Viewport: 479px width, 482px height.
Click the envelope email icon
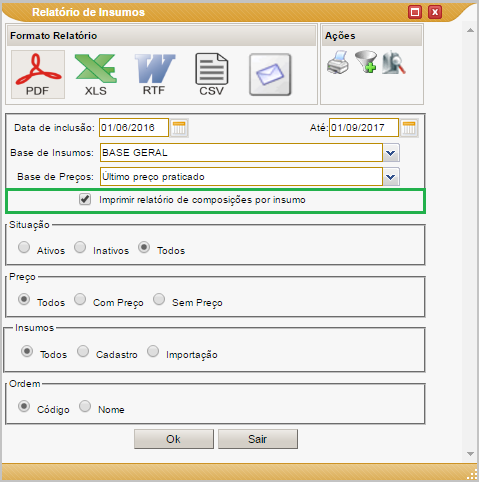click(270, 75)
